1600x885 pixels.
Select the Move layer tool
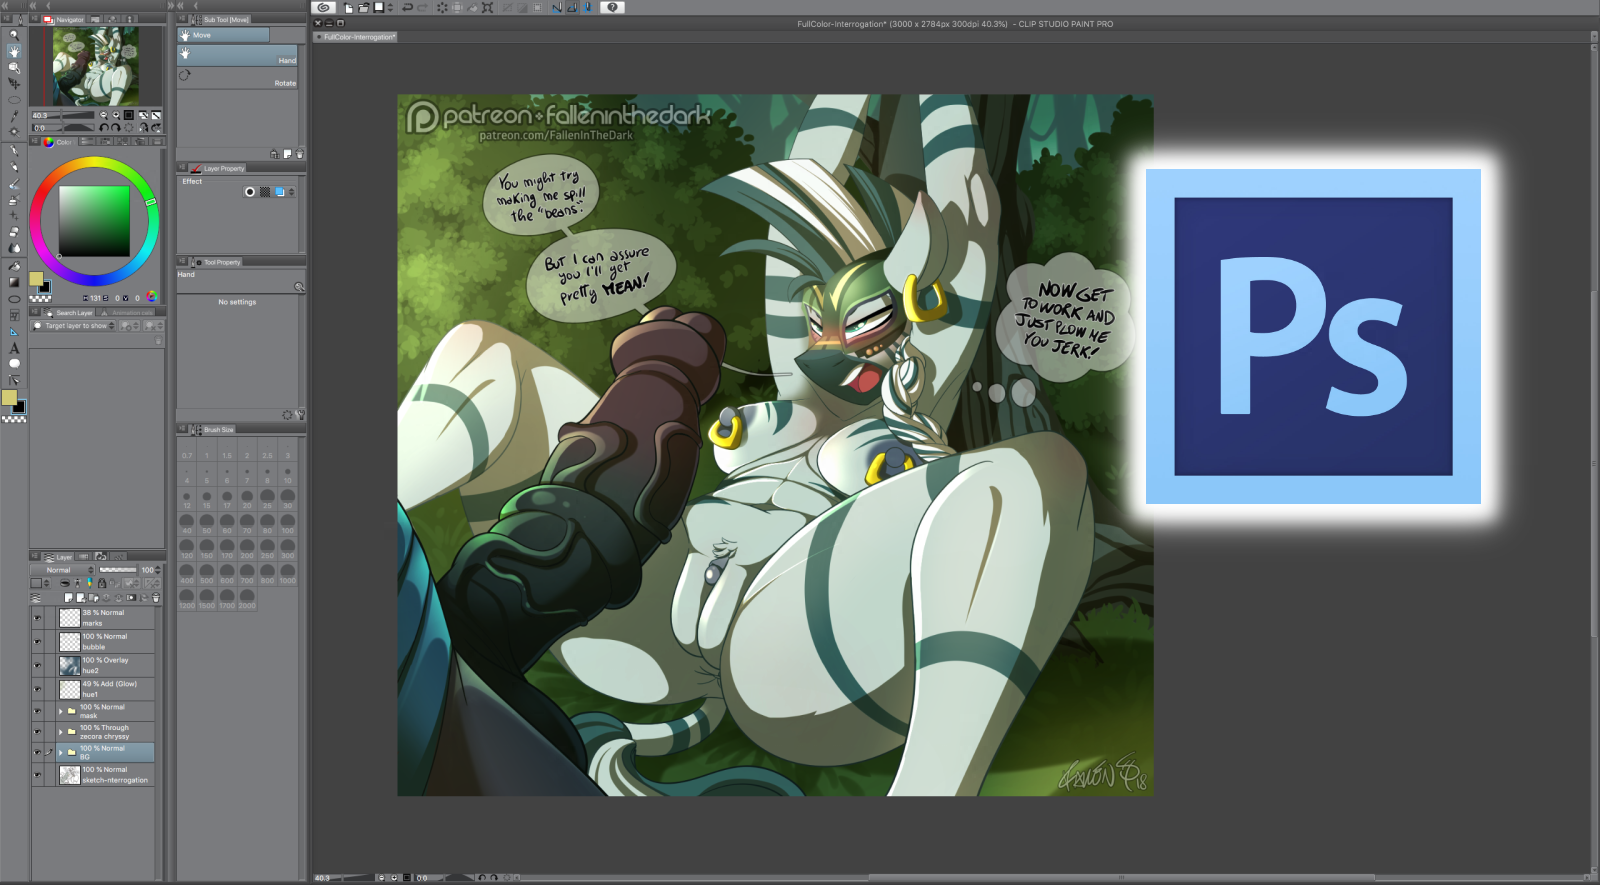pos(14,83)
